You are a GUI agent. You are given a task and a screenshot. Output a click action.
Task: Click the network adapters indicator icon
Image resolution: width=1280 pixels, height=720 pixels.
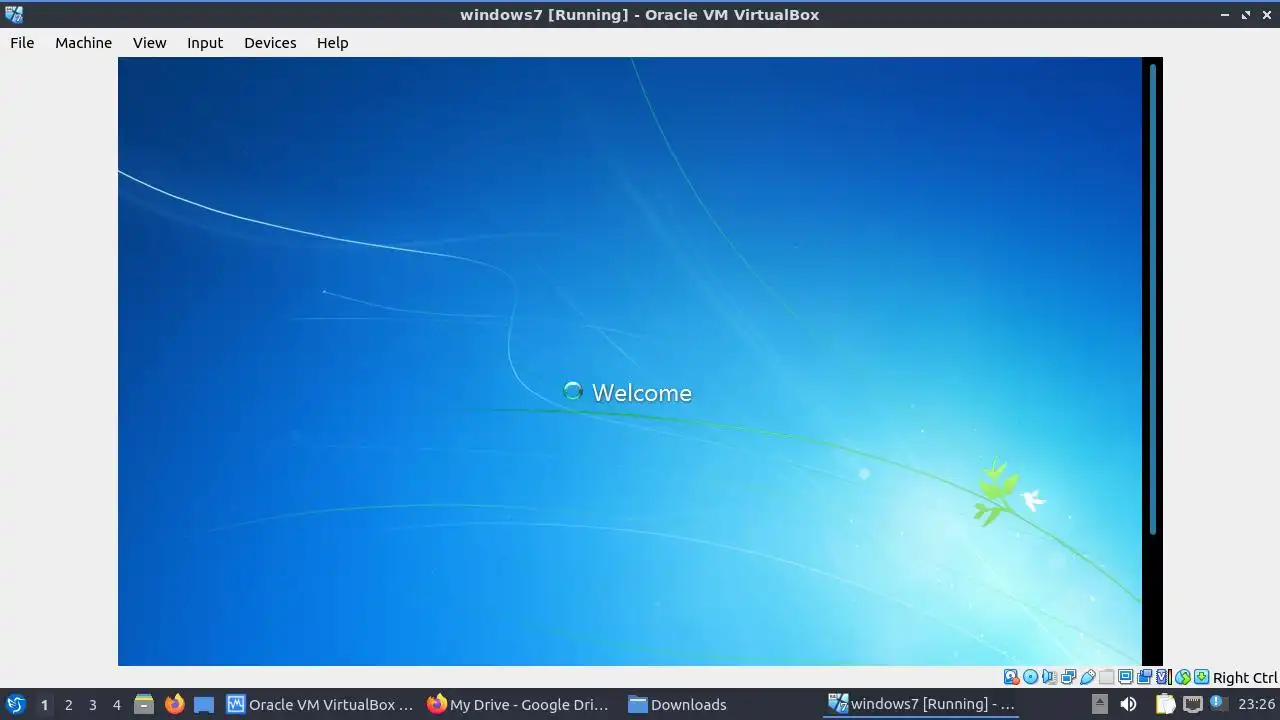click(1068, 677)
